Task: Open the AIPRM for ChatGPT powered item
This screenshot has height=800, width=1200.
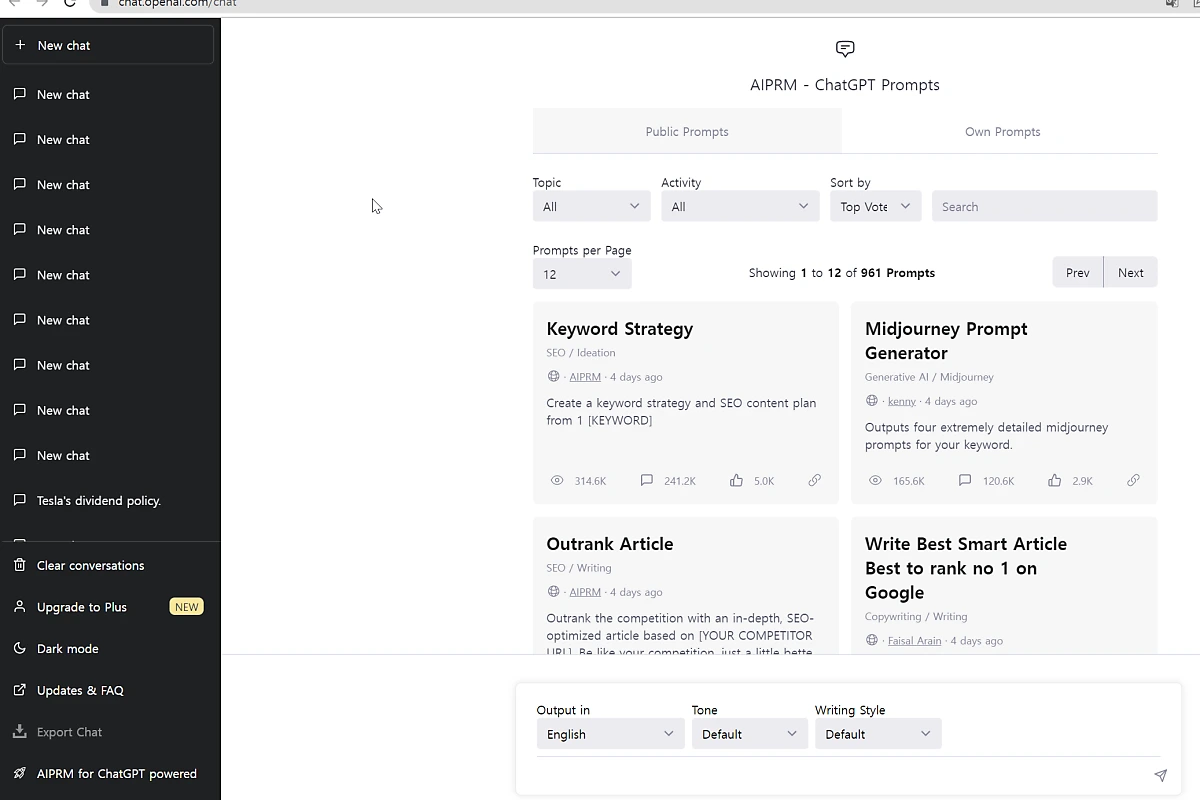Action: click(x=110, y=773)
